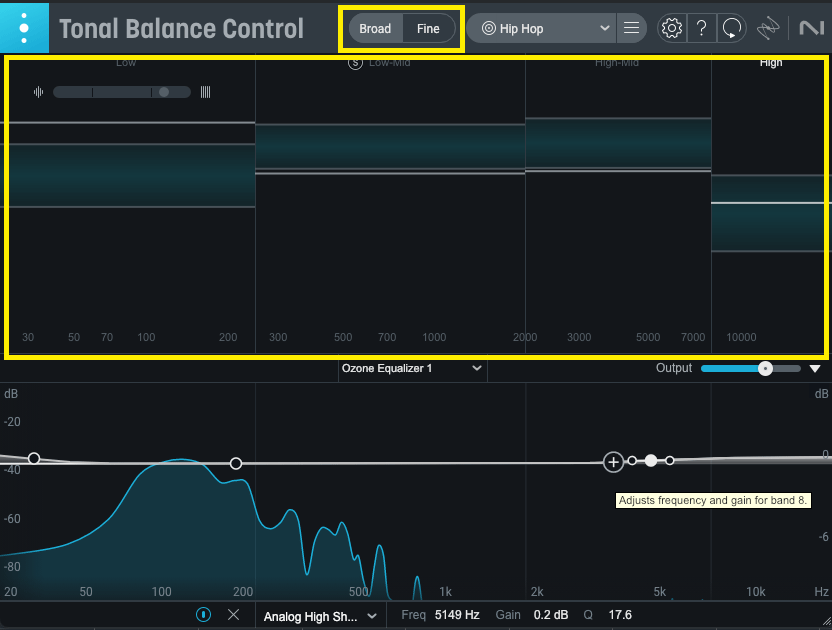This screenshot has height=630, width=832.
Task: Click the small EQ node left of filled node
Action: click(632, 461)
